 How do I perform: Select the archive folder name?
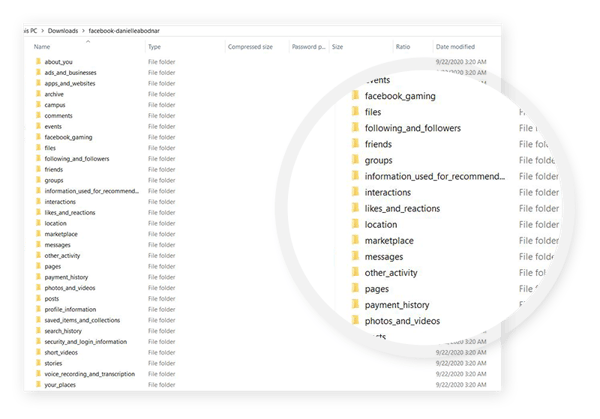(x=54, y=94)
